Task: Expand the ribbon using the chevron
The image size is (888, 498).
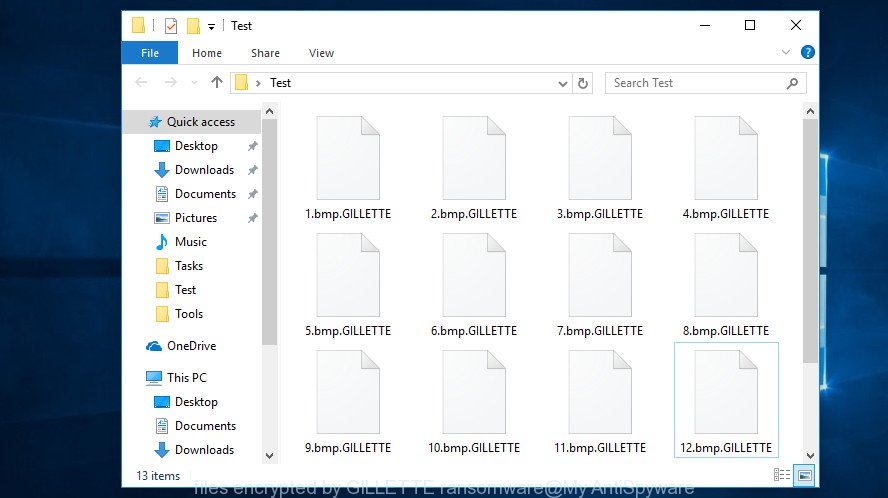Action: 785,52
